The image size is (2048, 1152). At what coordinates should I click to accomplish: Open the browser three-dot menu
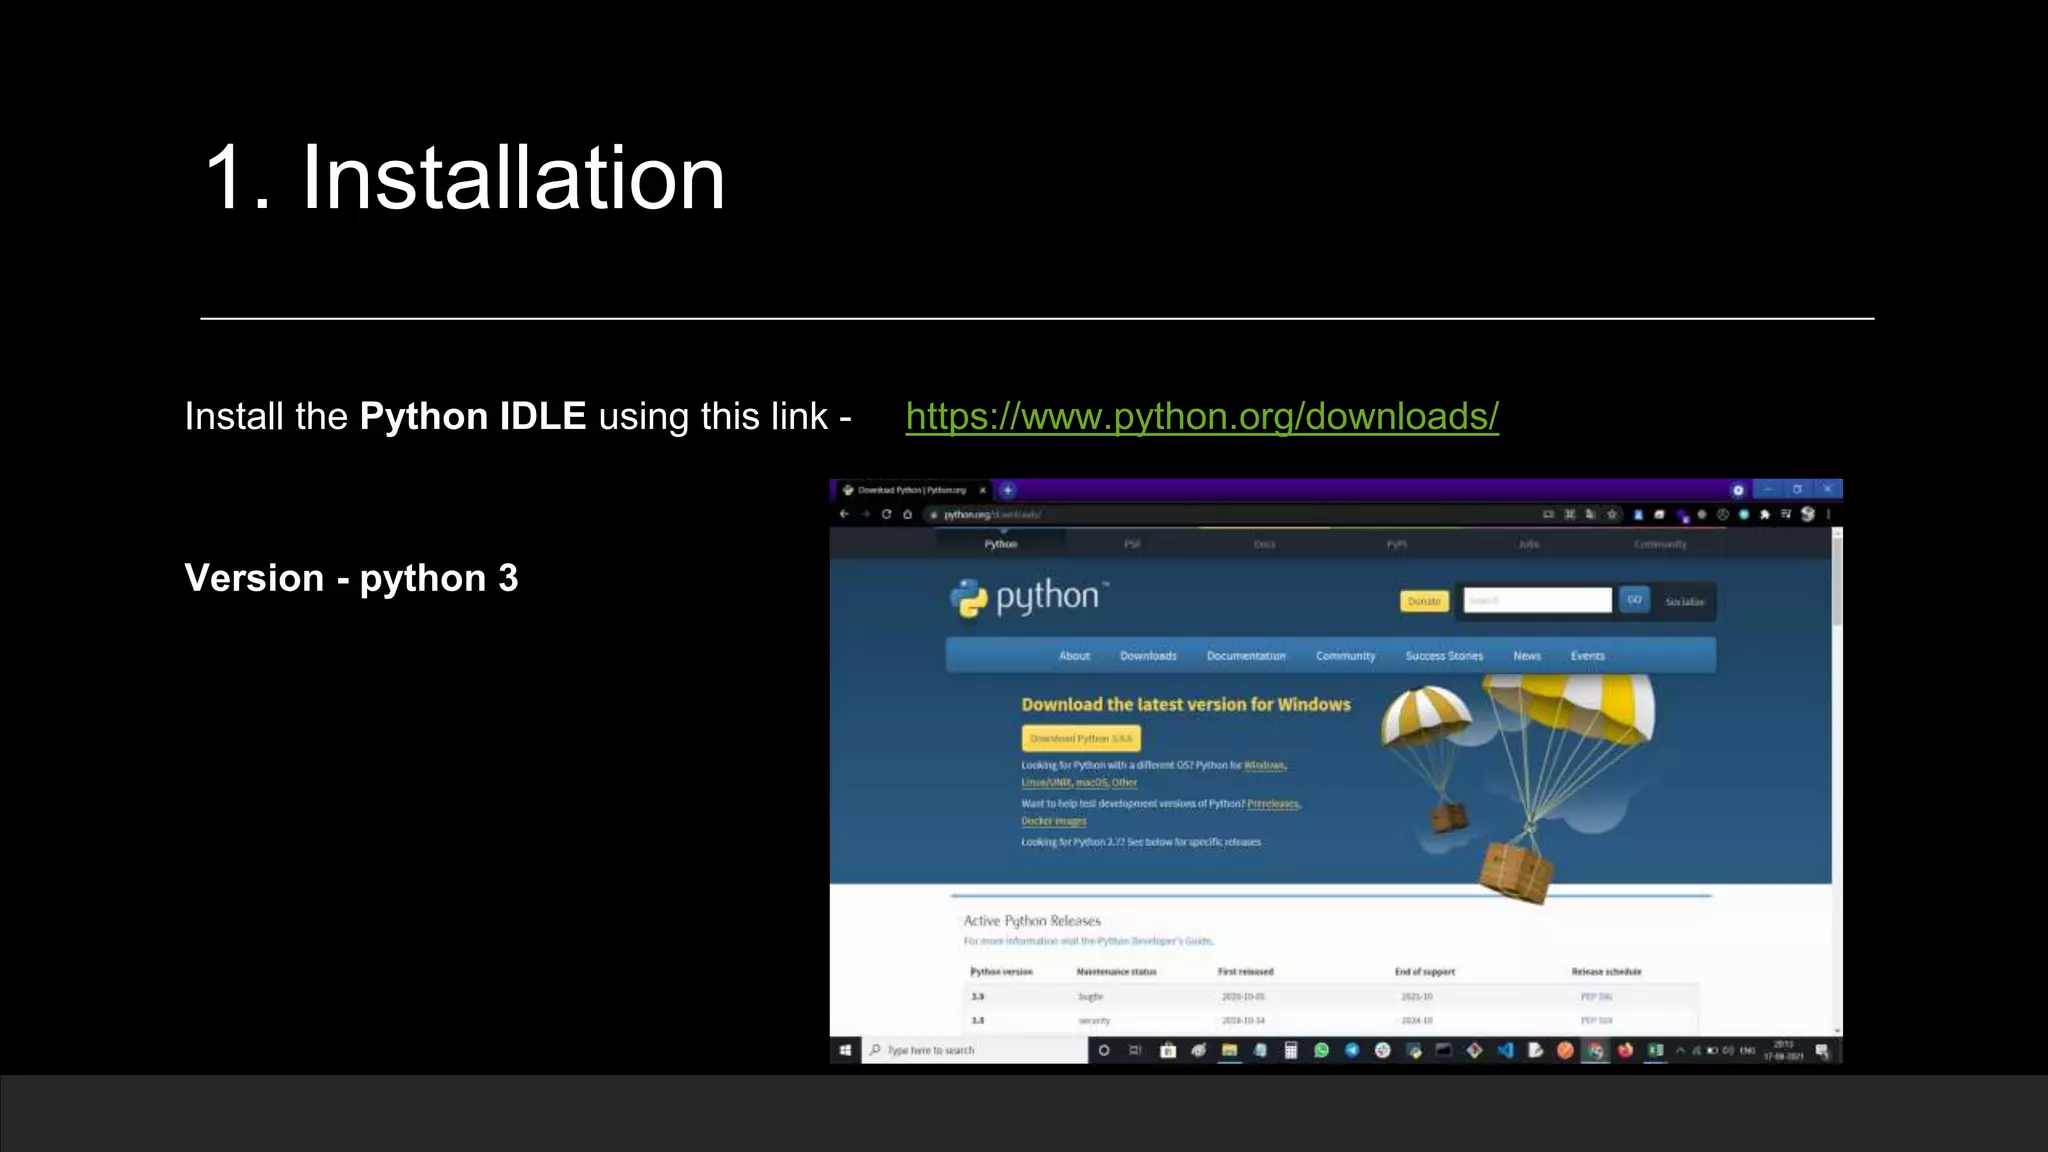click(x=1828, y=514)
